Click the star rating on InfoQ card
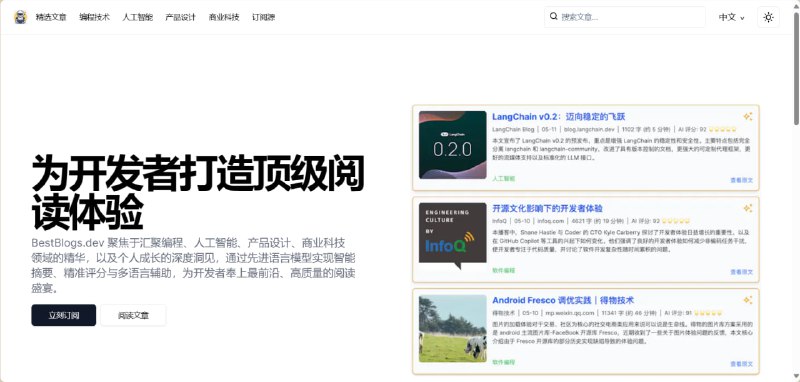 (x=676, y=221)
